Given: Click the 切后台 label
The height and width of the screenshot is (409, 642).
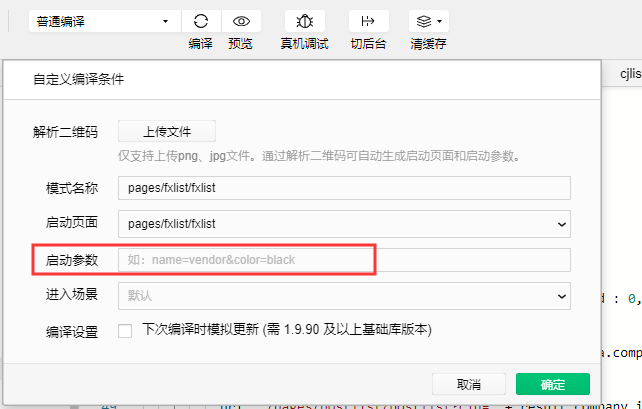Looking at the screenshot, I should click(368, 43).
